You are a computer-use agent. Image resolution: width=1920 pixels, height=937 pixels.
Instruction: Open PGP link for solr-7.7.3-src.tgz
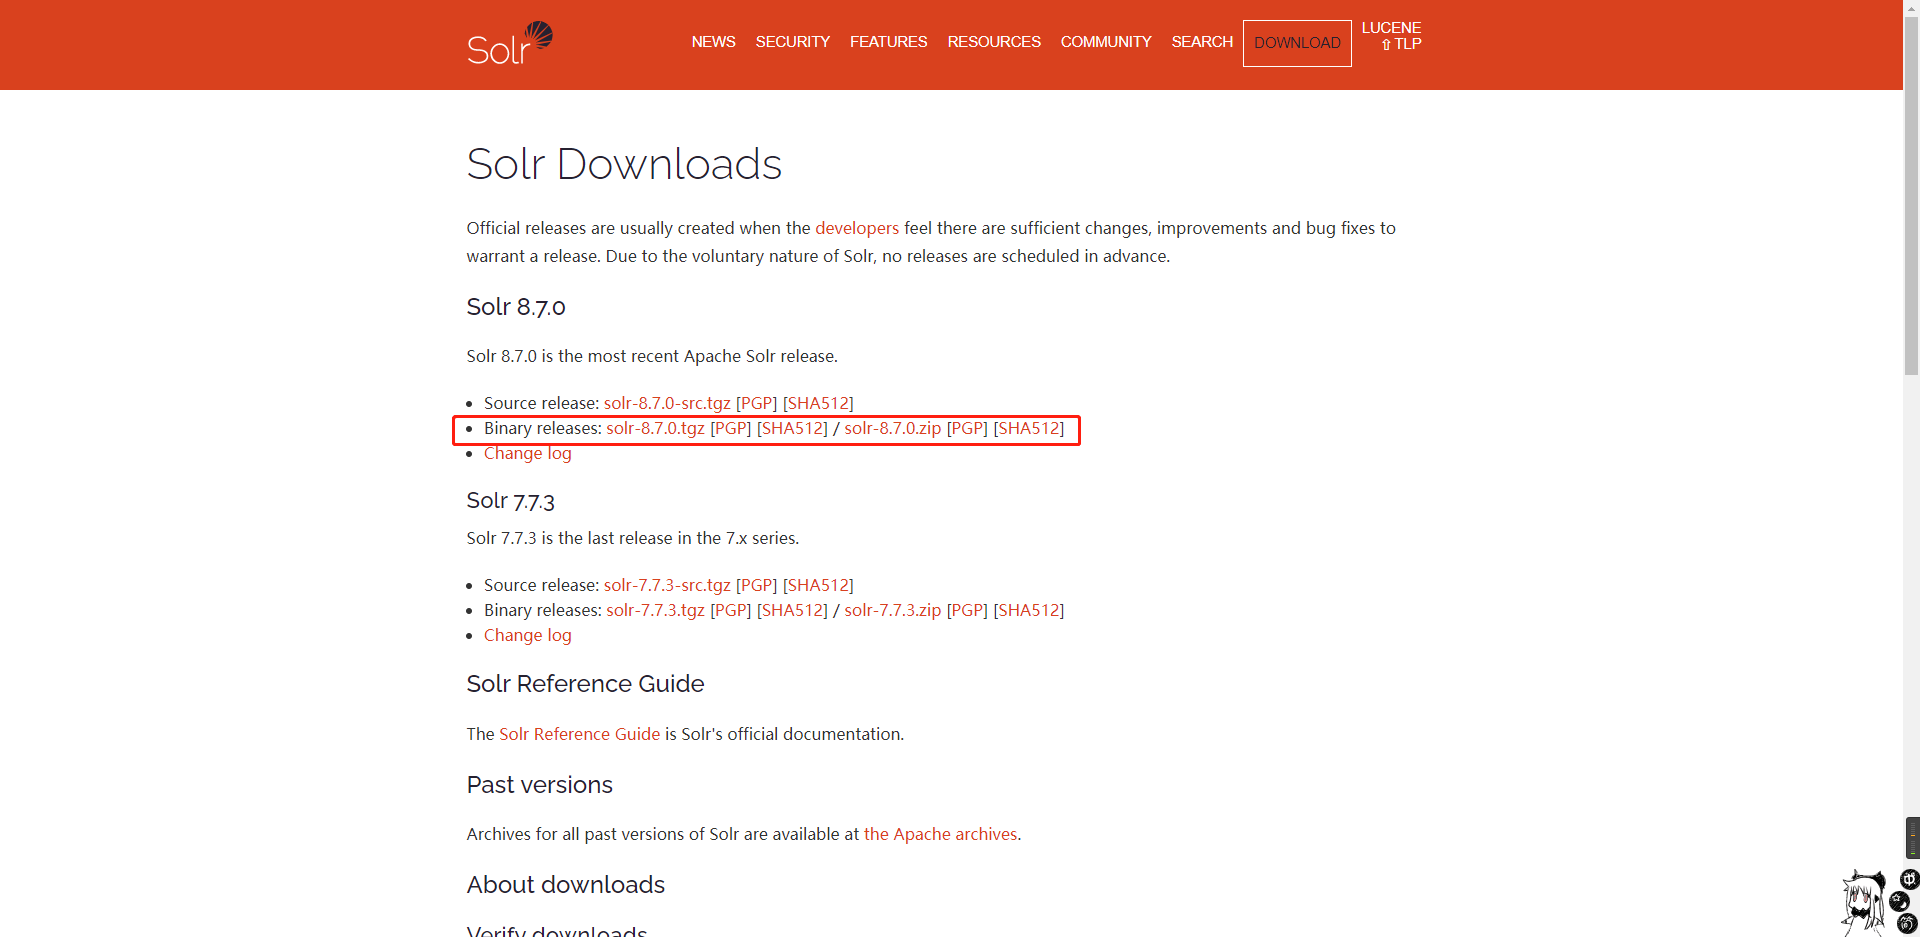point(756,585)
